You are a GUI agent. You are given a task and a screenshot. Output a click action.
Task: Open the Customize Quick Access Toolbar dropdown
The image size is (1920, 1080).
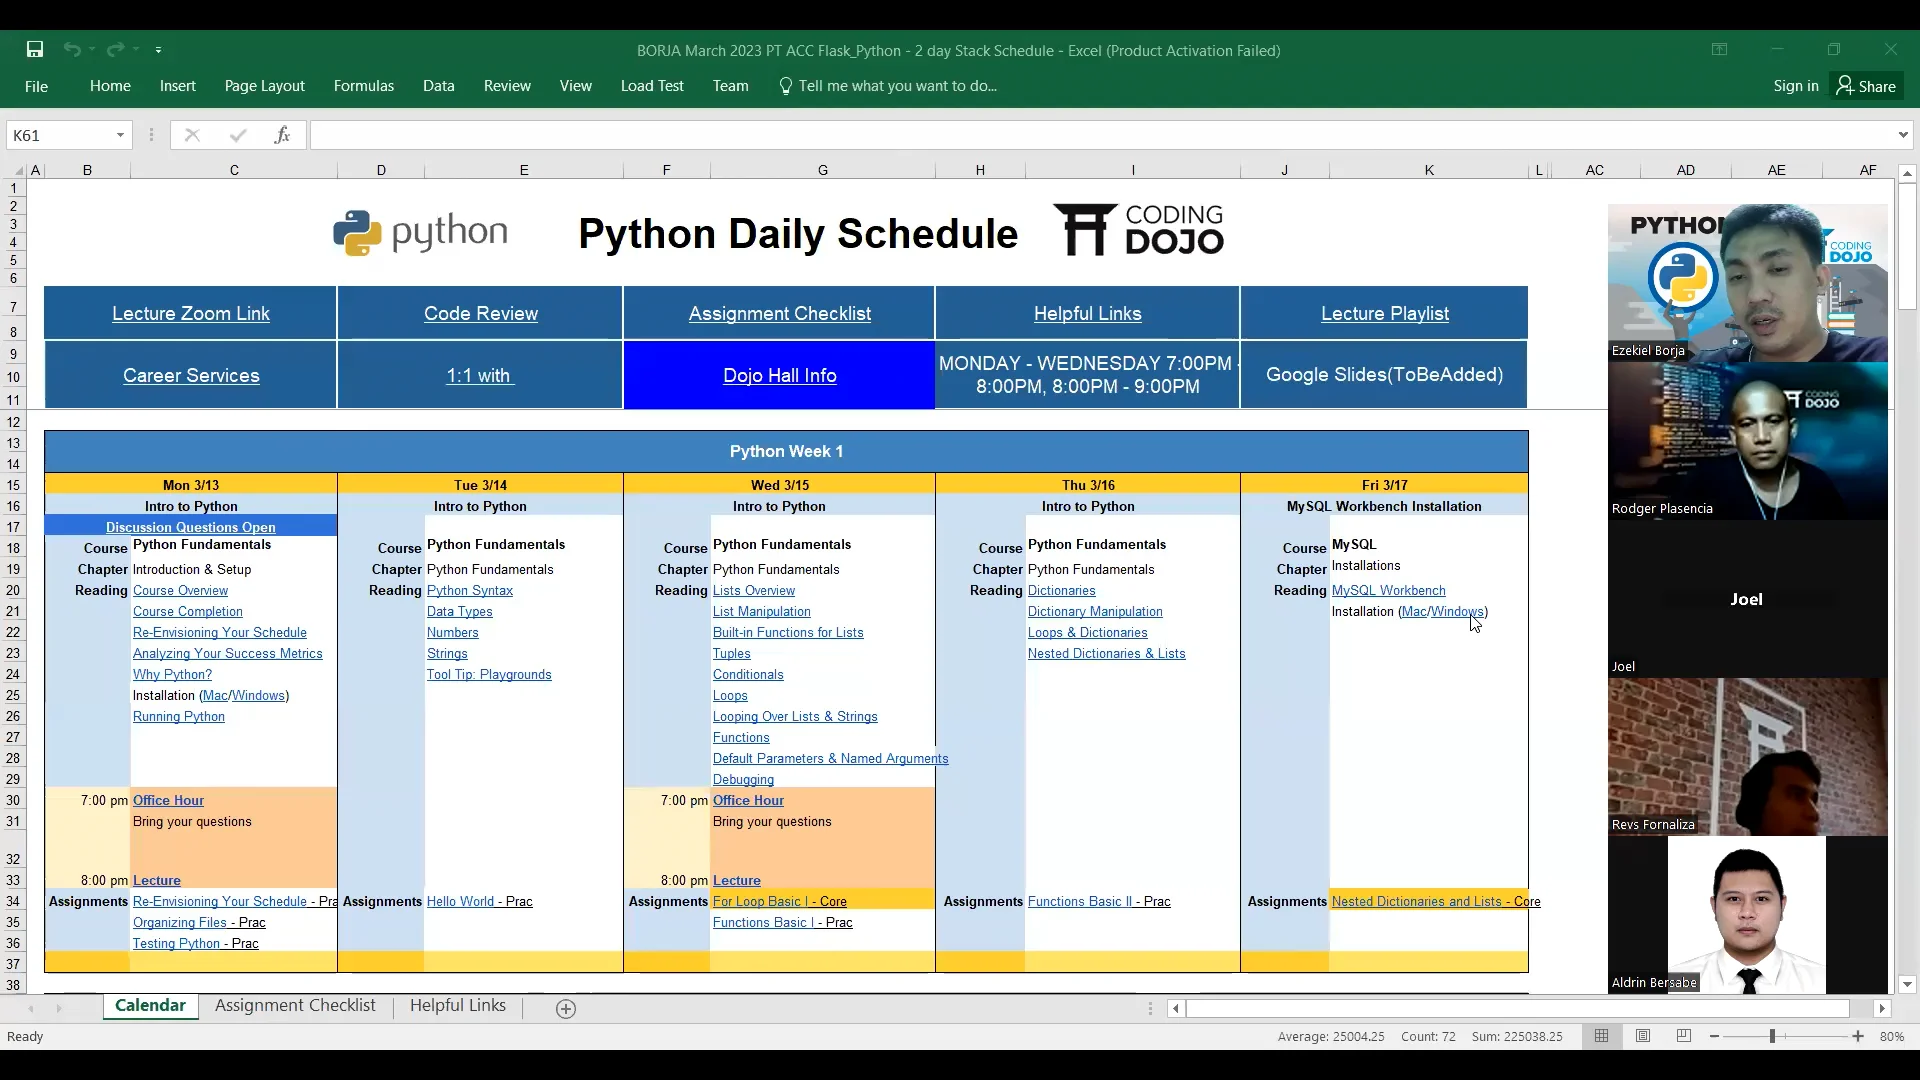pos(159,49)
